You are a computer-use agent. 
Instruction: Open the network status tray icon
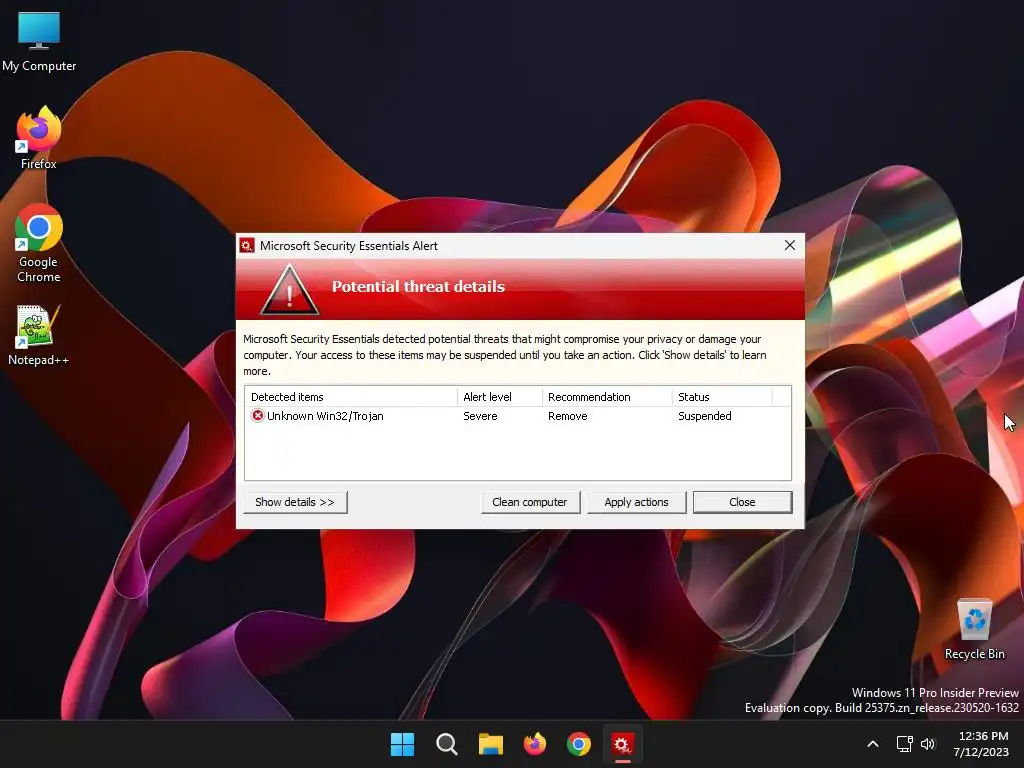pyautogui.click(x=904, y=744)
